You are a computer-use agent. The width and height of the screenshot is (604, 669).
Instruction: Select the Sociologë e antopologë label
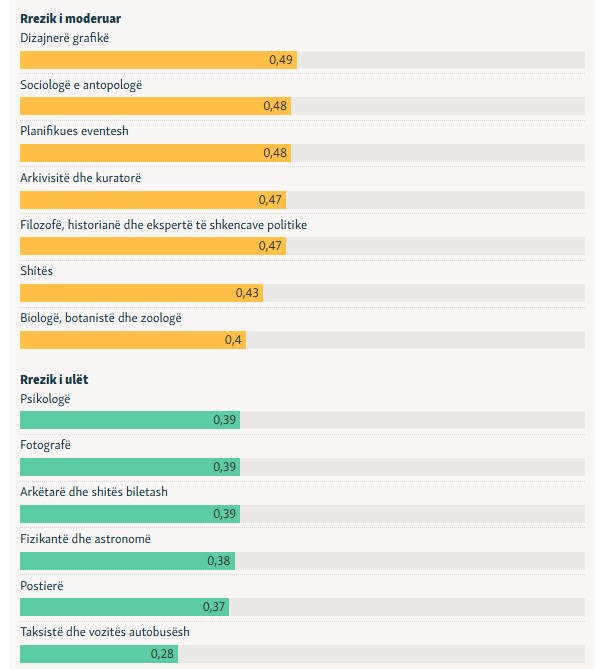pos(81,85)
